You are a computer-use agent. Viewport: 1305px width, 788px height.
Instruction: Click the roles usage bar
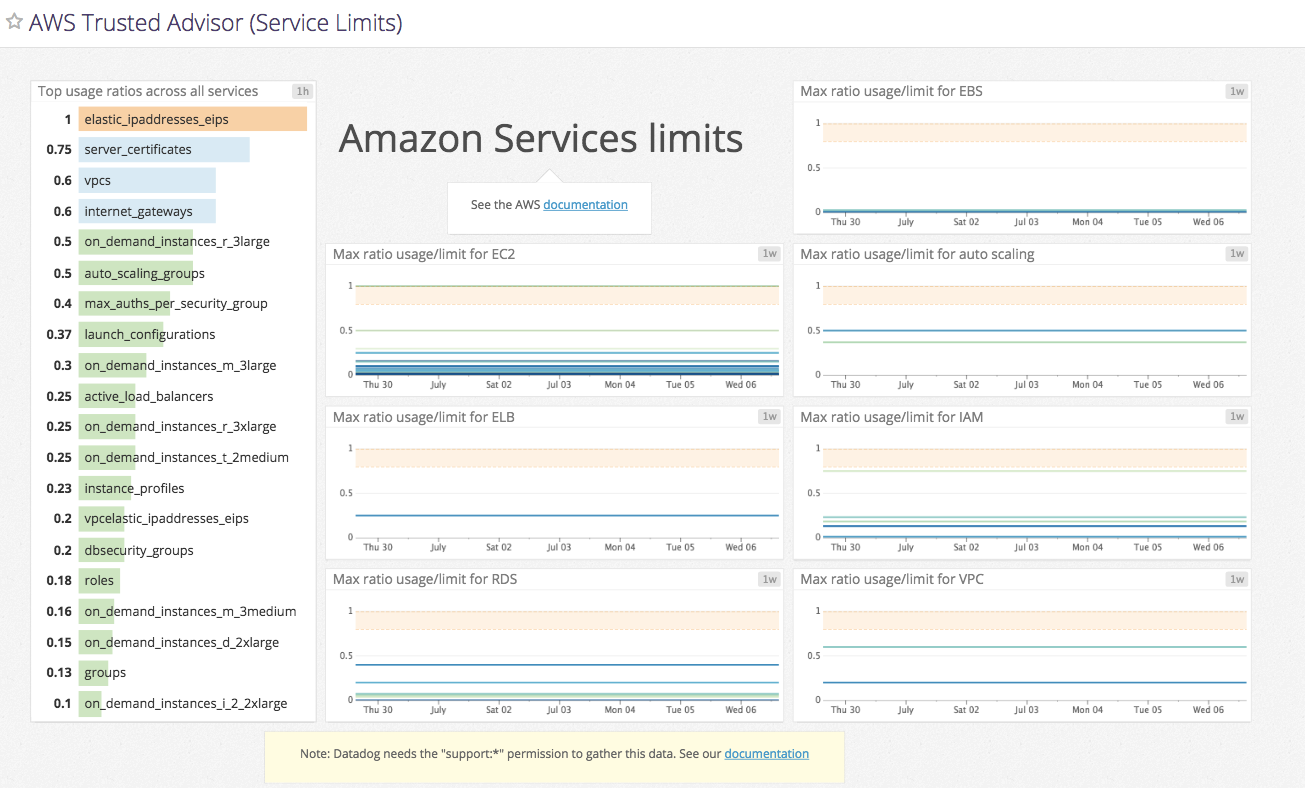pyautogui.click(x=98, y=580)
